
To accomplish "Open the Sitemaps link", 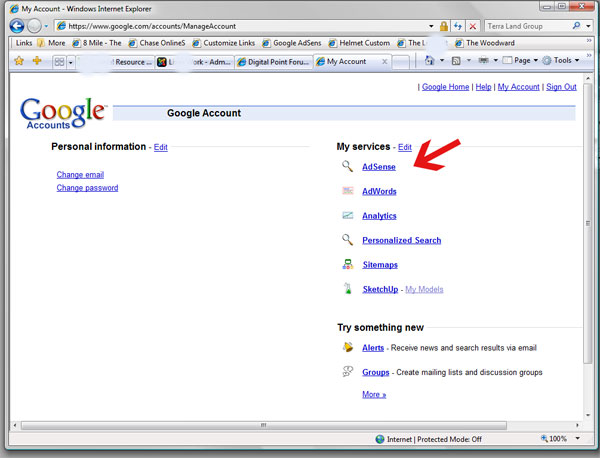I will (380, 265).
